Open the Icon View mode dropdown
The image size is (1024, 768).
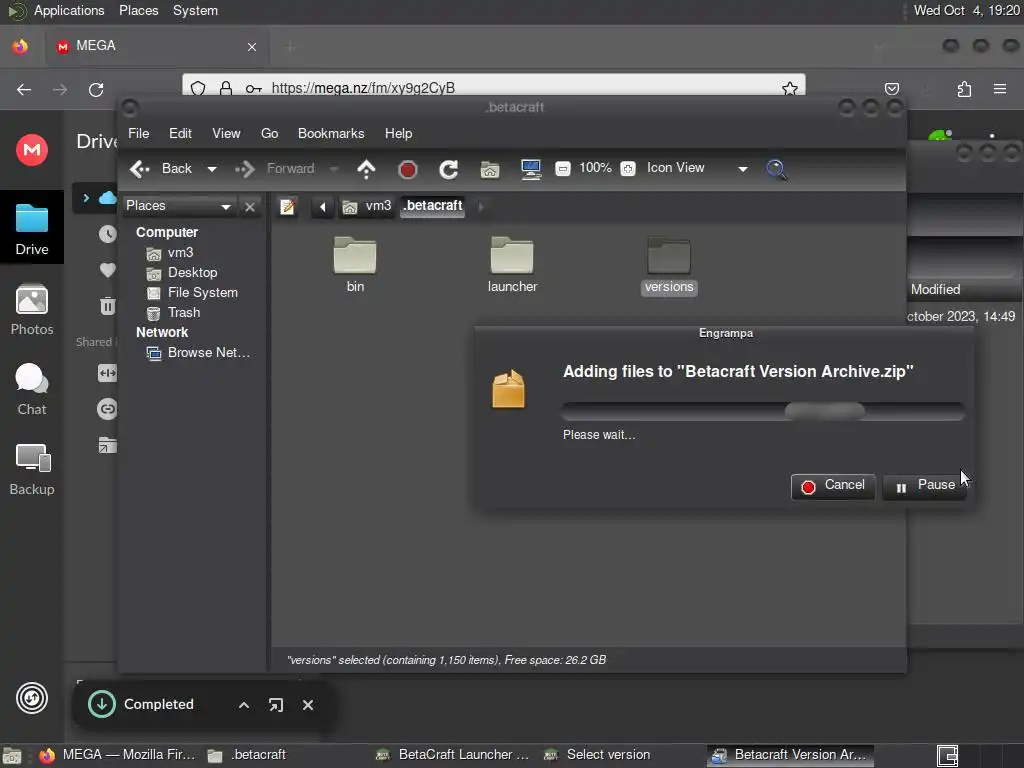696,168
